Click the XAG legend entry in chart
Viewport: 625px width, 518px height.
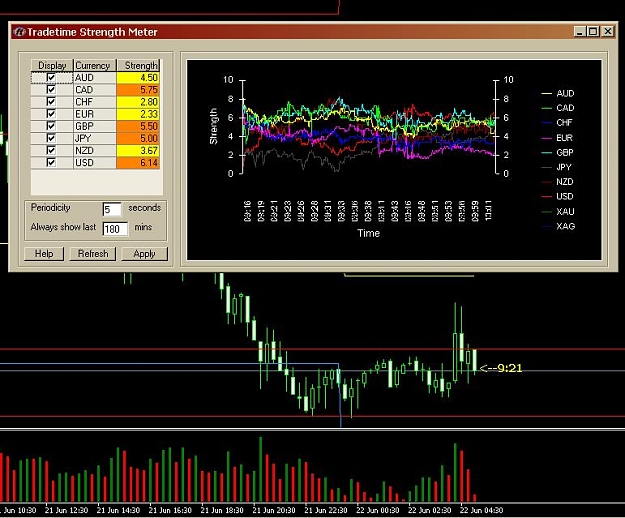[x=558, y=226]
